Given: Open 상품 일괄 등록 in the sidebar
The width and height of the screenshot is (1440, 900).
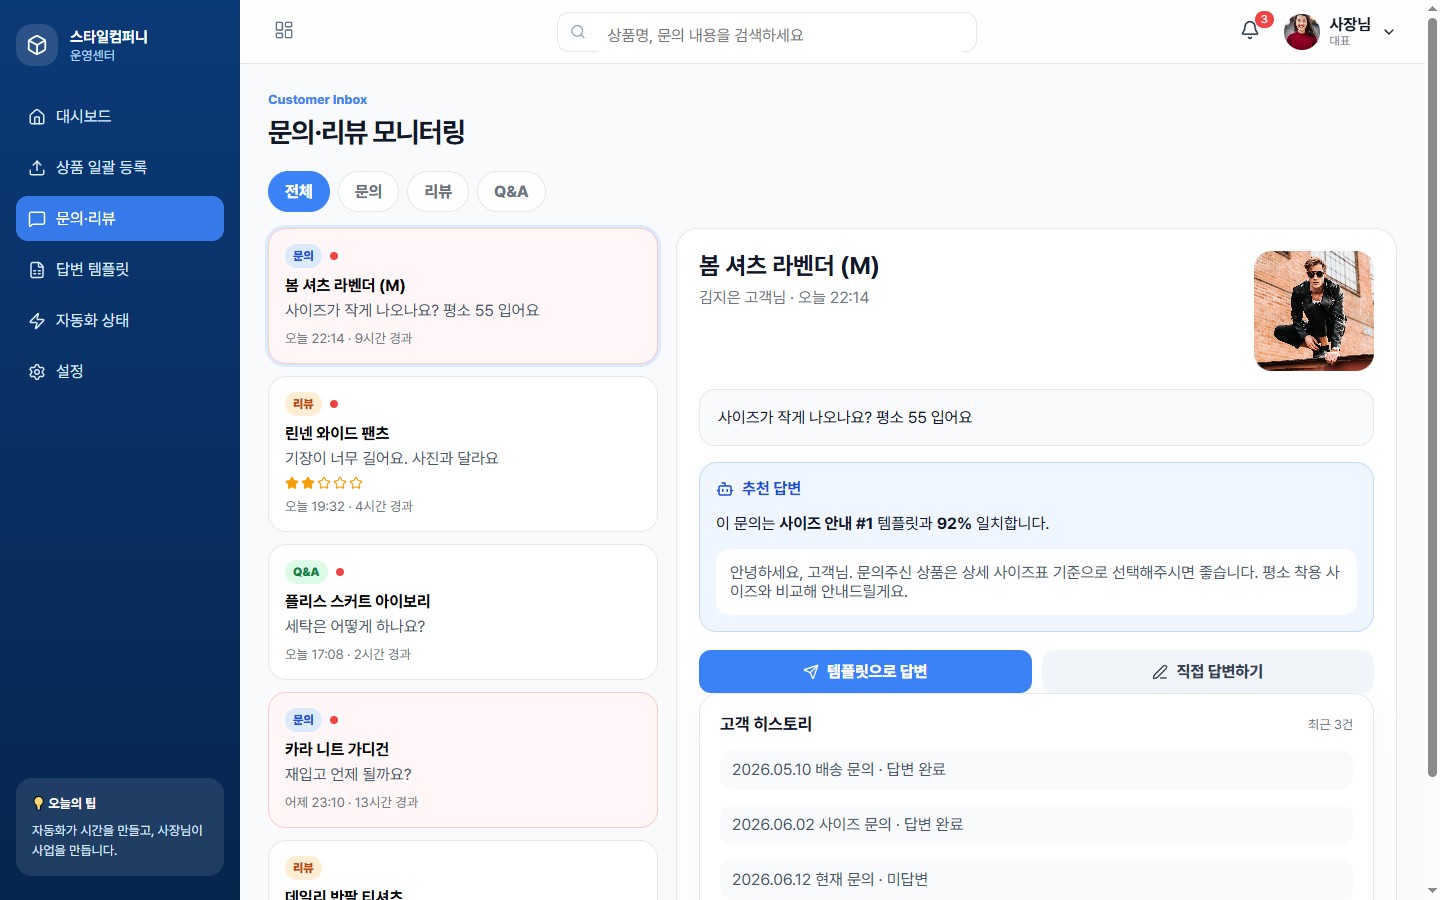Looking at the screenshot, I should coord(120,167).
